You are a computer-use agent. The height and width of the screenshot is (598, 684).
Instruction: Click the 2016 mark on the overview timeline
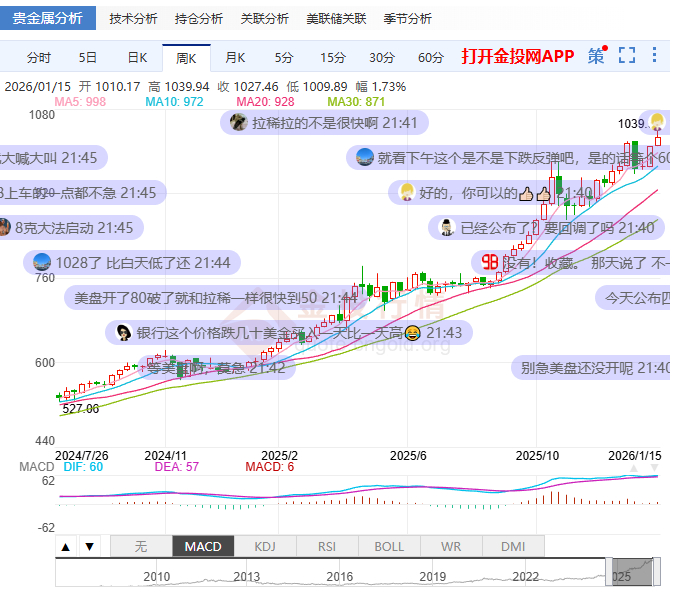[340, 577]
